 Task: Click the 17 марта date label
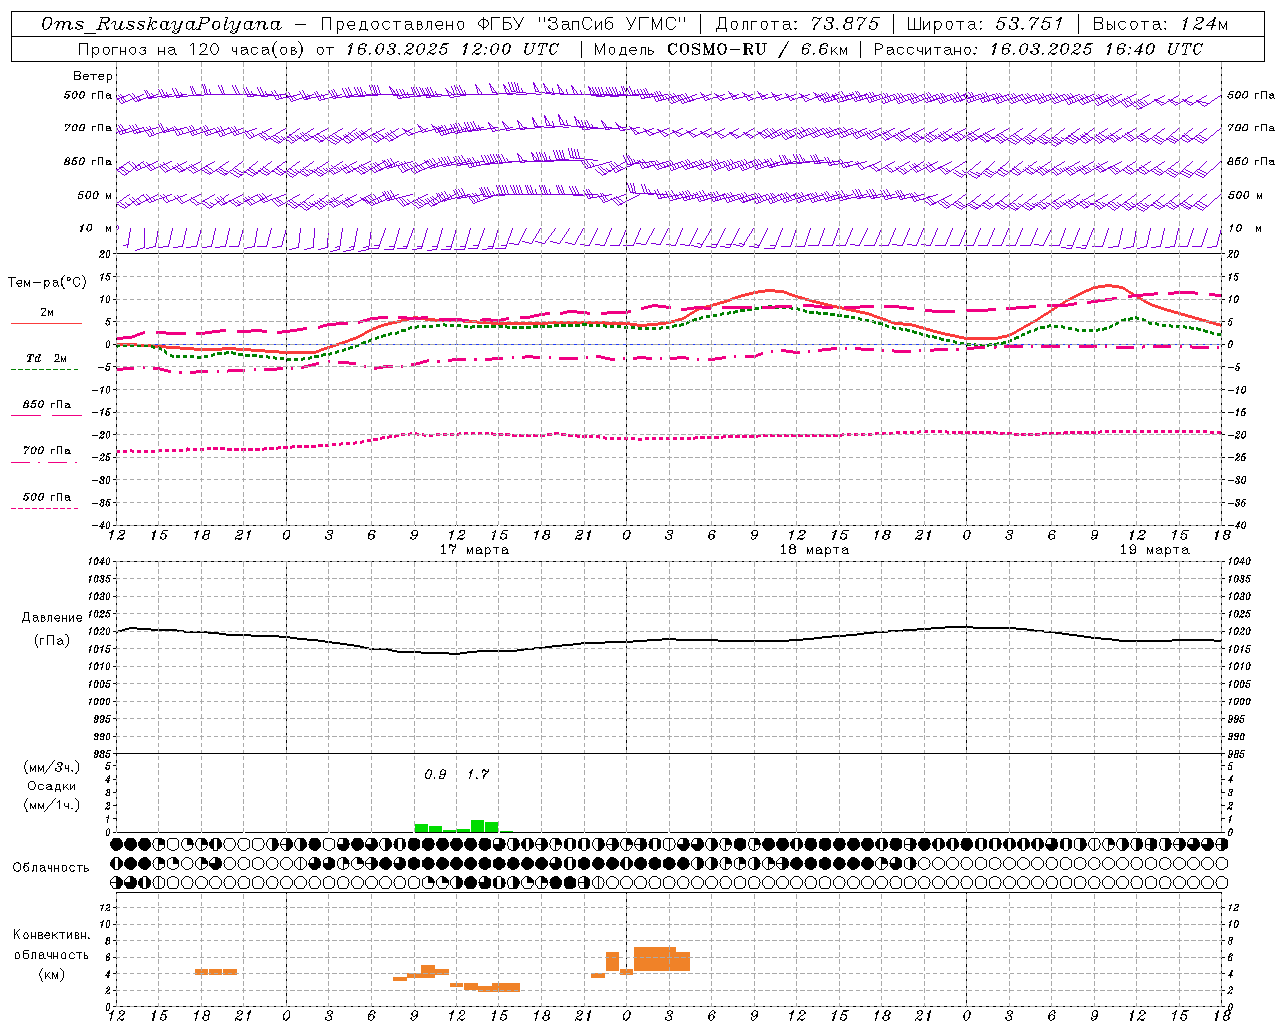(x=474, y=549)
